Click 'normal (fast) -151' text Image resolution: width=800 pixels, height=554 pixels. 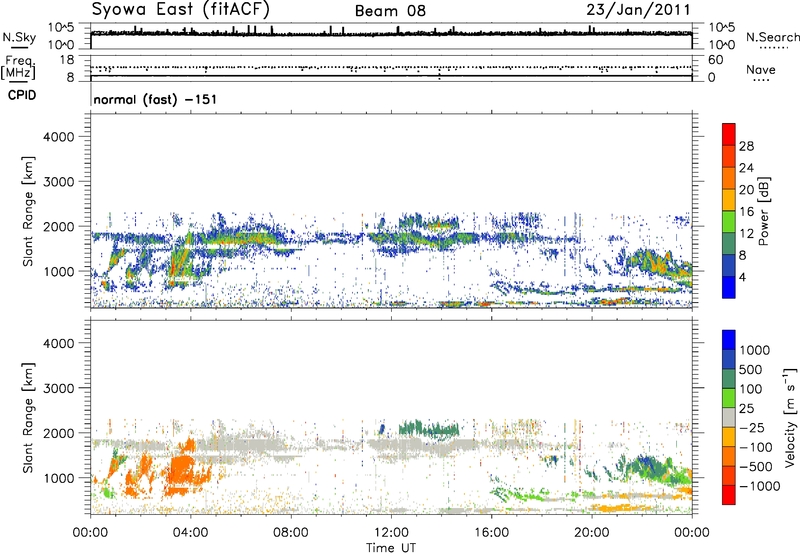[155, 99]
